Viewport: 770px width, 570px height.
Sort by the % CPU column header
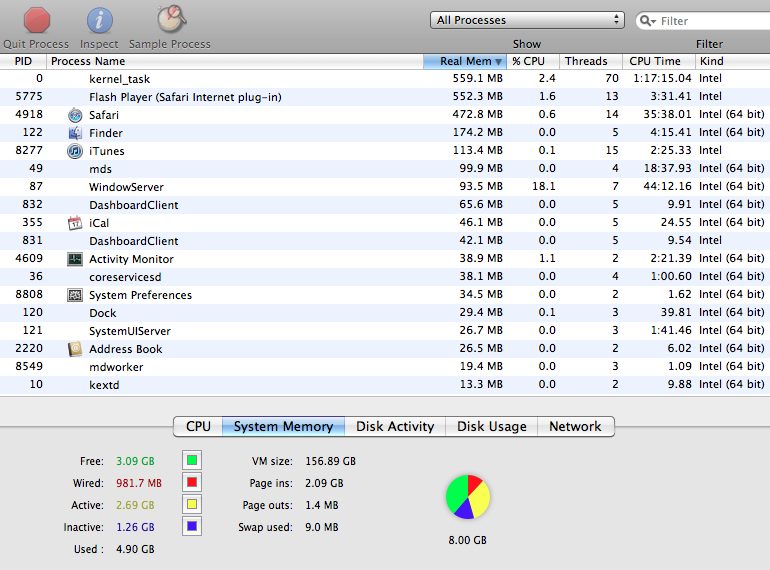[533, 61]
